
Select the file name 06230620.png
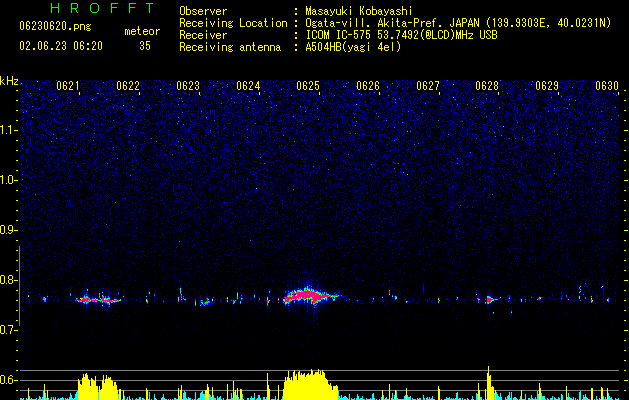[55, 26]
